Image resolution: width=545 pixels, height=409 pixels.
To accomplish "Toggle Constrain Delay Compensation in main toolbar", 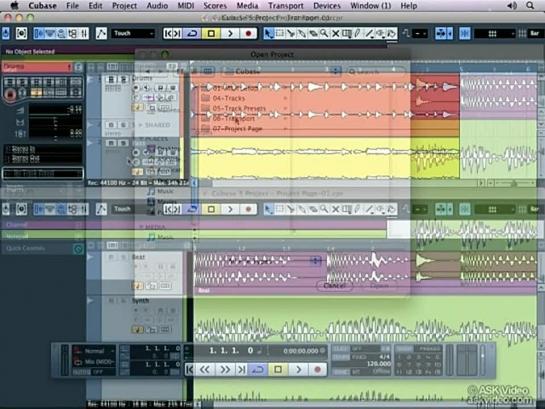I will [x=21, y=33].
